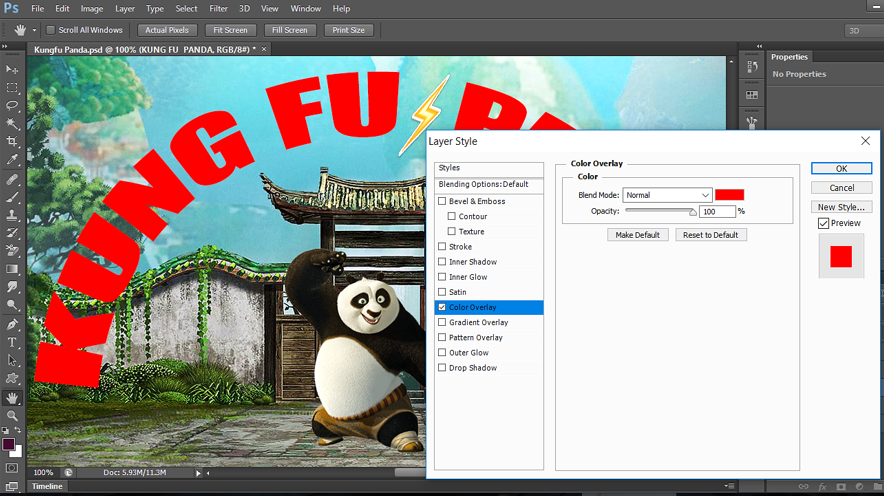Open the History panel icon
This screenshot has height=496, width=884.
coord(752,67)
